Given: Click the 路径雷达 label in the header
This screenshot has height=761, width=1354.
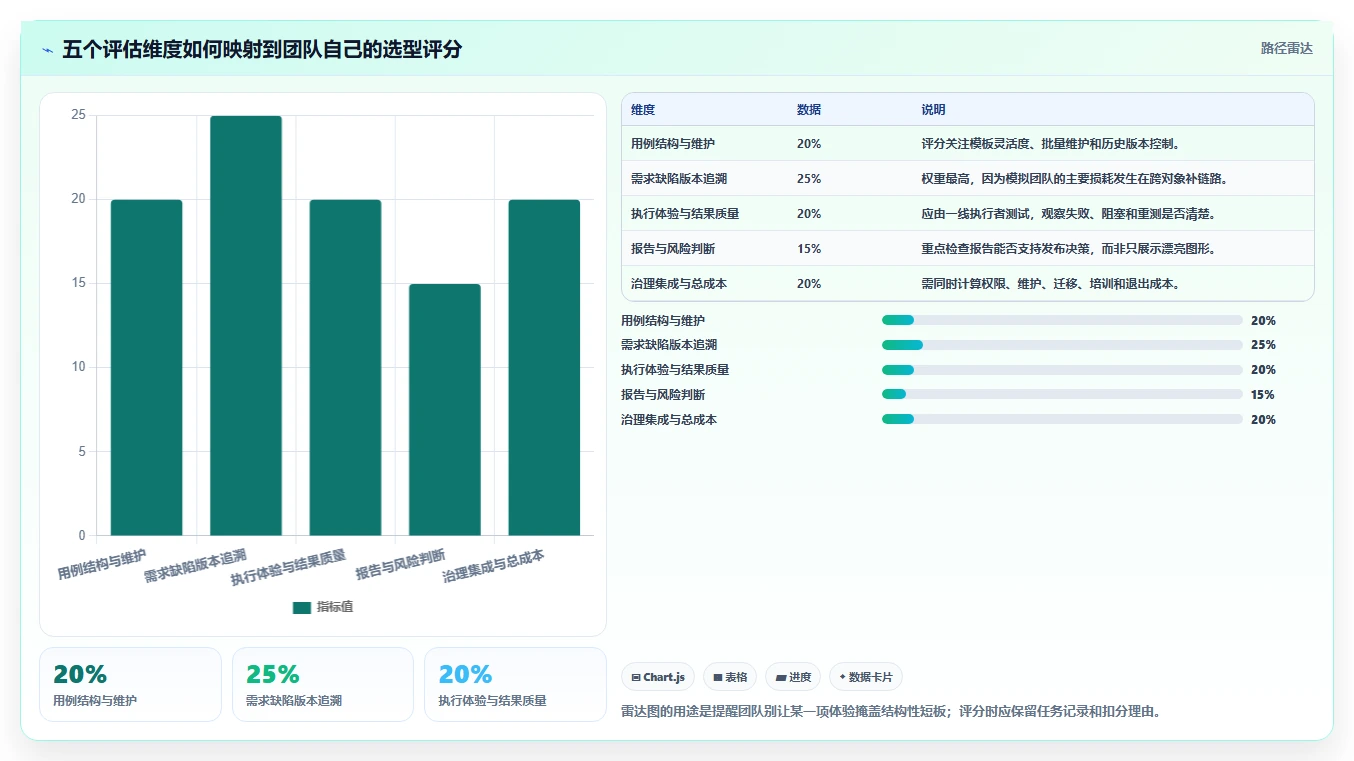Looking at the screenshot, I should 1286,48.
